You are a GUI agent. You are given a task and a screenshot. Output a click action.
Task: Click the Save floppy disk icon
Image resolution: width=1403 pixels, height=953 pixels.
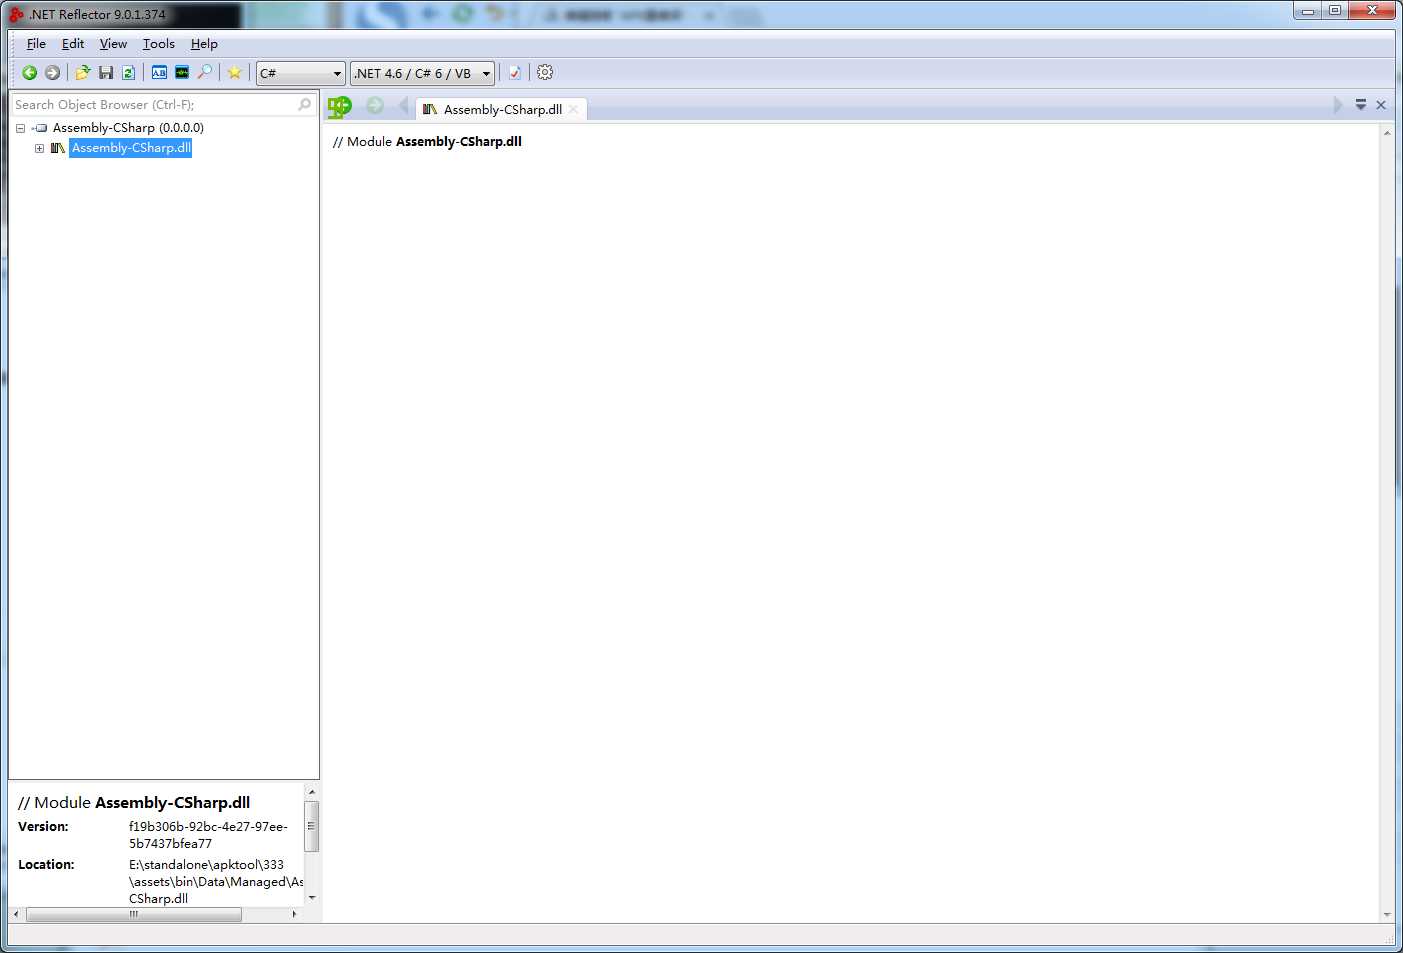pos(106,73)
